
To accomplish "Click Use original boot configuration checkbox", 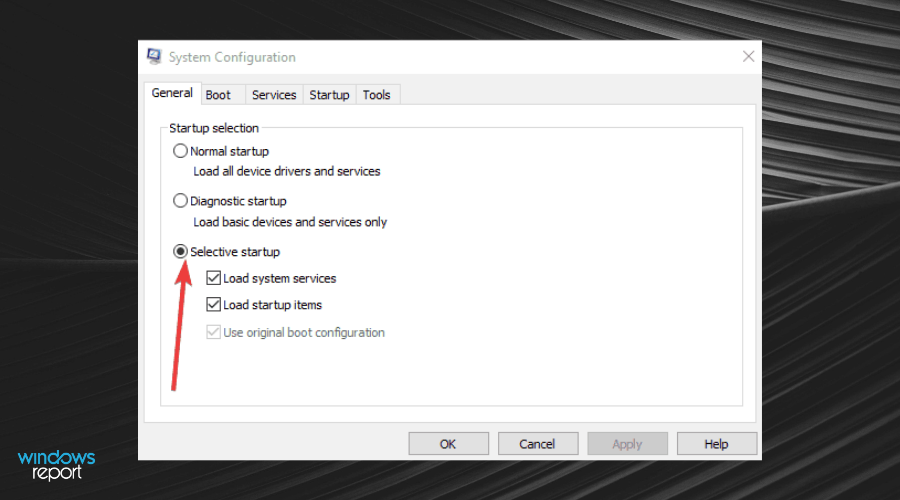I will pyautogui.click(x=213, y=332).
